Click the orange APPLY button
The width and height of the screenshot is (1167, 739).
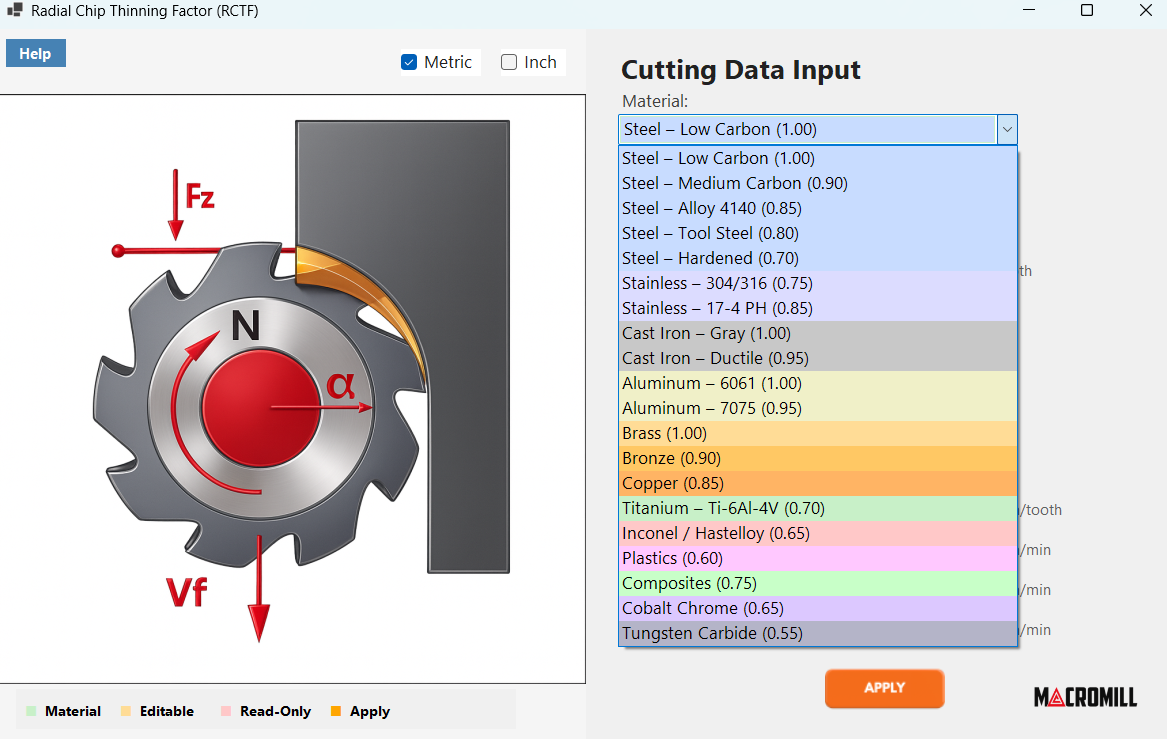coord(884,688)
